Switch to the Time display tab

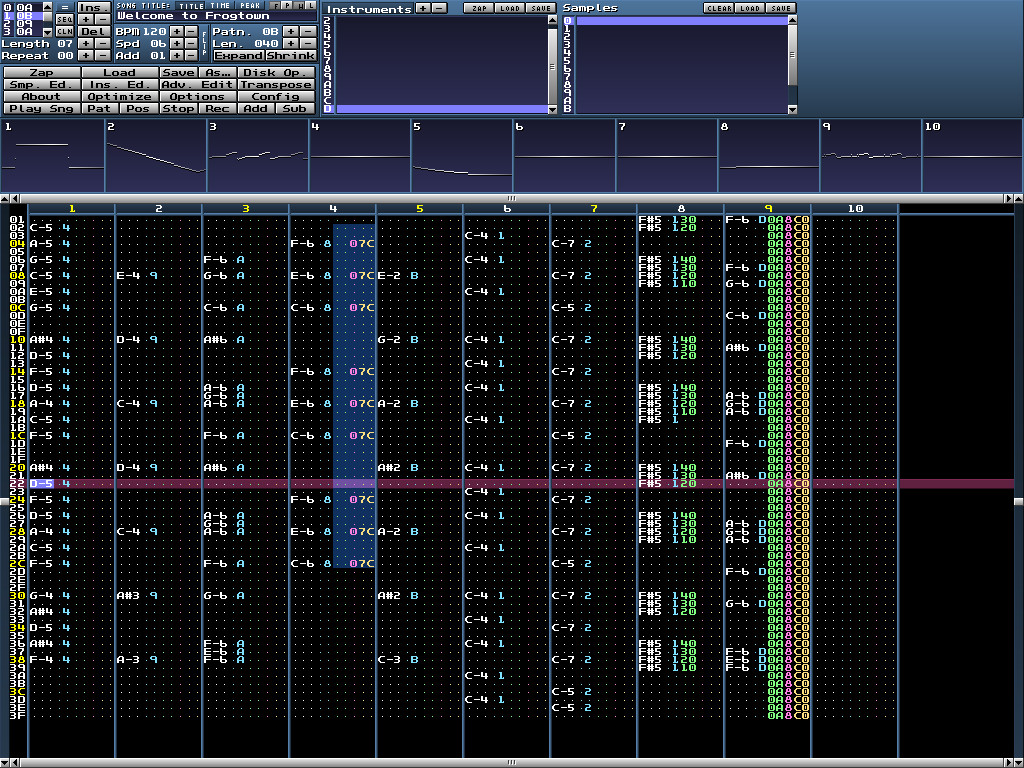pos(221,6)
